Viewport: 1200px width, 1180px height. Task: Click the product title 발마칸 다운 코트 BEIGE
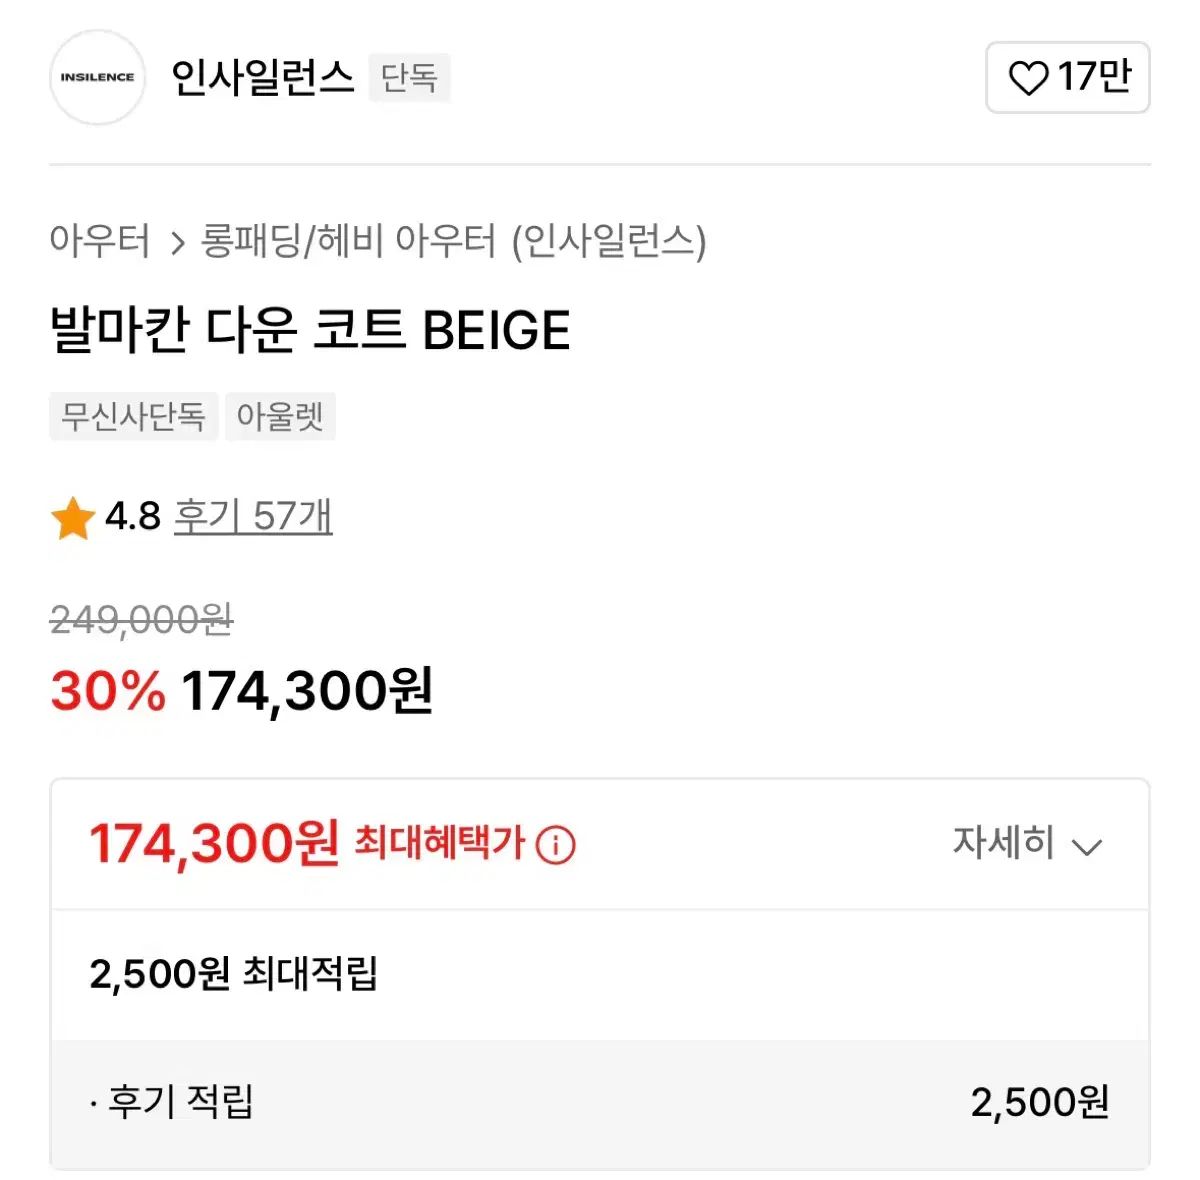tap(310, 330)
